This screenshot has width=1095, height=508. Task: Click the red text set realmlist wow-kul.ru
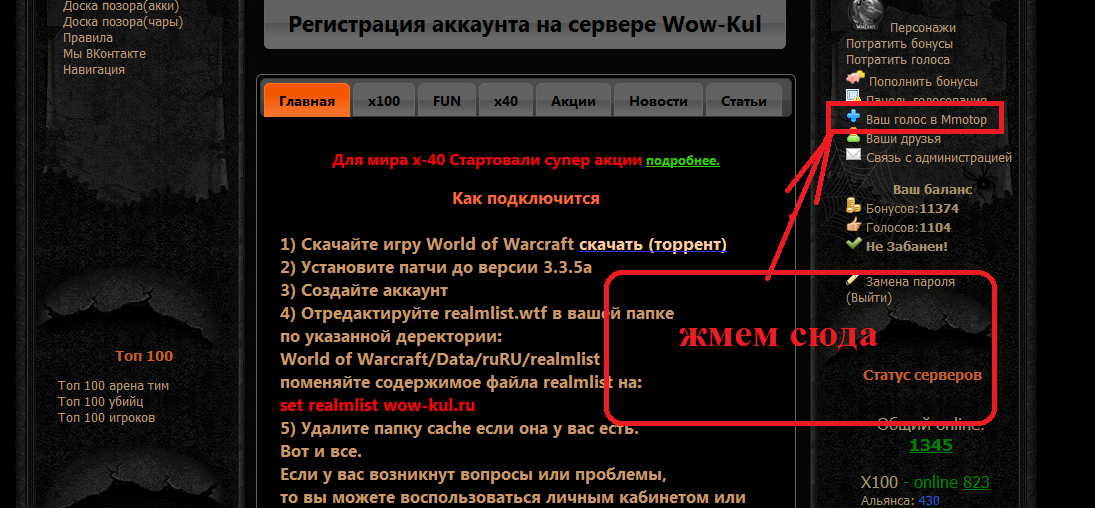[x=378, y=405]
